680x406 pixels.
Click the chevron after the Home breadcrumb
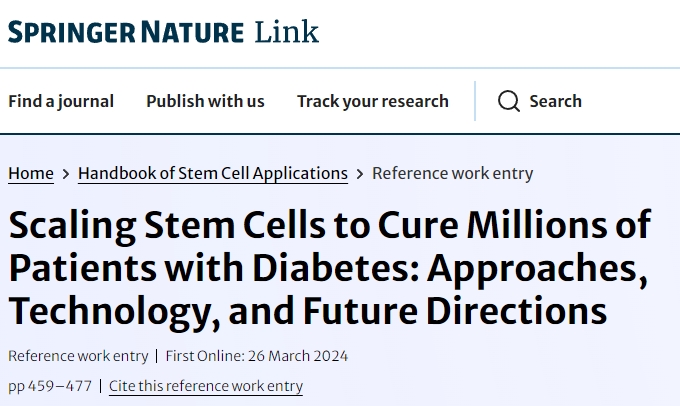pos(66,174)
